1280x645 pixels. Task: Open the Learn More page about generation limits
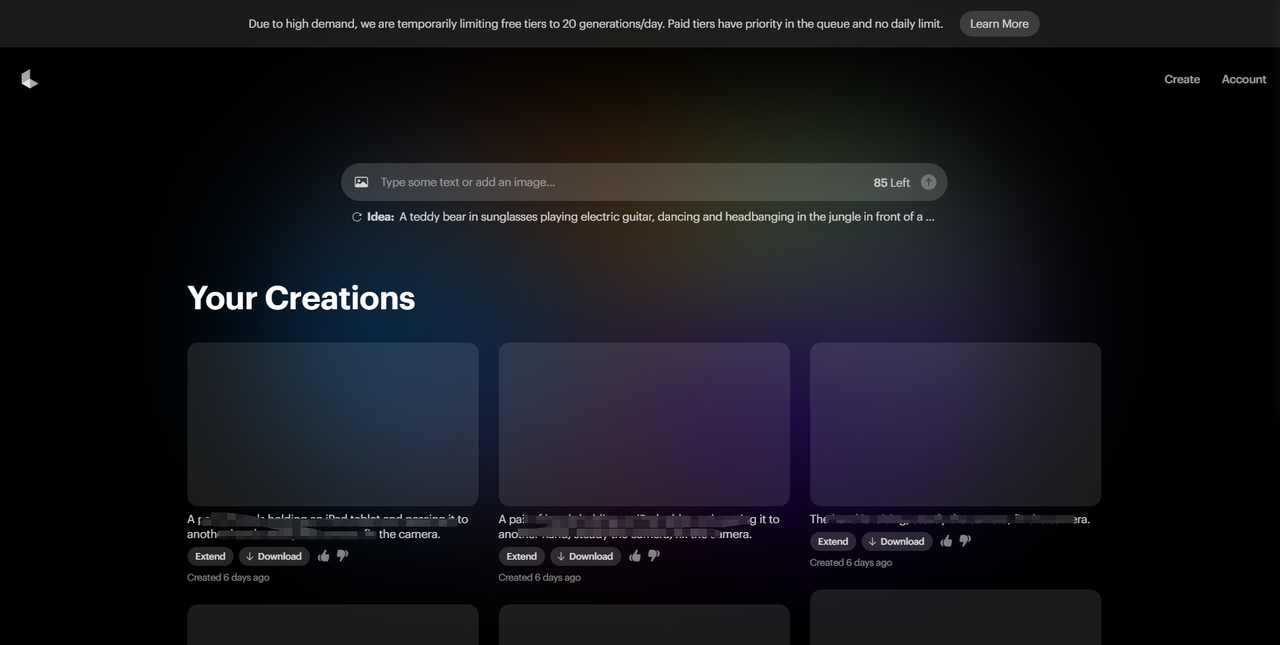[999, 23]
